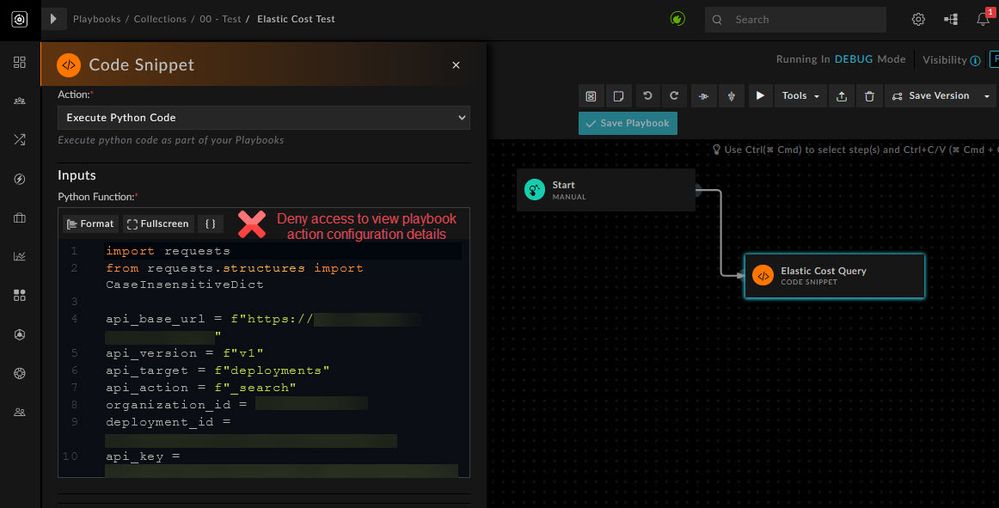
Task: Open the Action dropdown showing Execute Python Code
Action: coord(263,118)
